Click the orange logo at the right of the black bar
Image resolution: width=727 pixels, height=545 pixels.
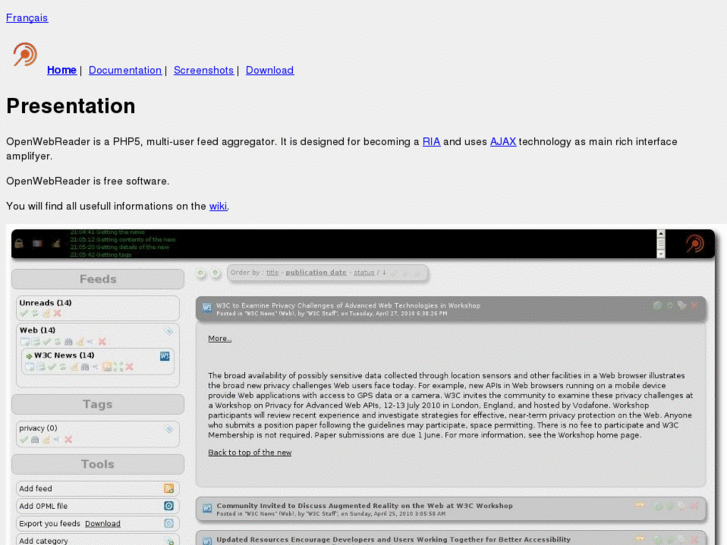coord(695,244)
